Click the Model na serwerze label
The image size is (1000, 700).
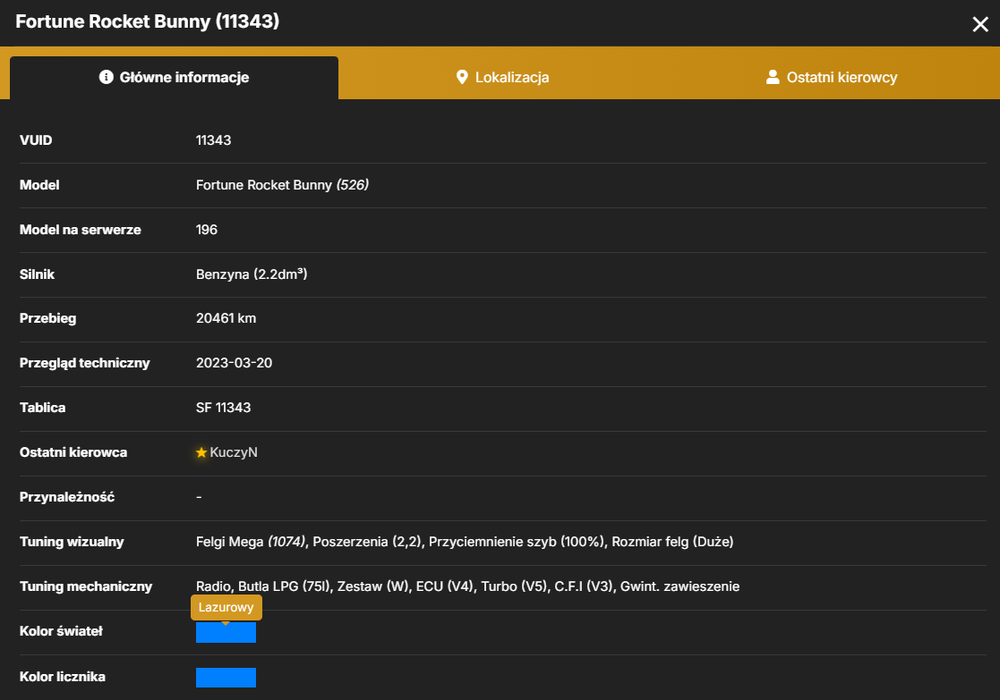click(x=80, y=230)
